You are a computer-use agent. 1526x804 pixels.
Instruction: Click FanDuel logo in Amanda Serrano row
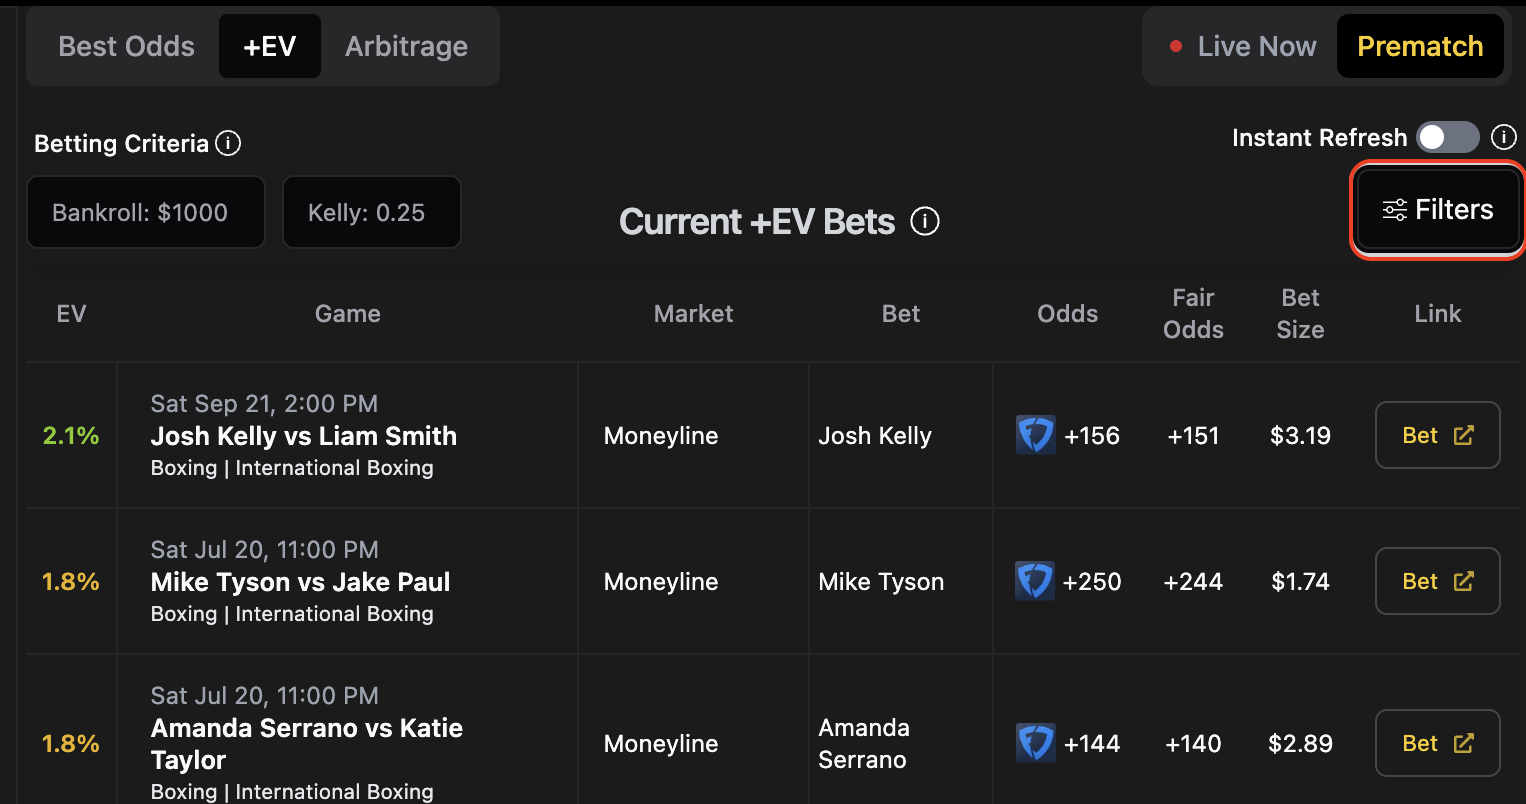coord(1035,743)
